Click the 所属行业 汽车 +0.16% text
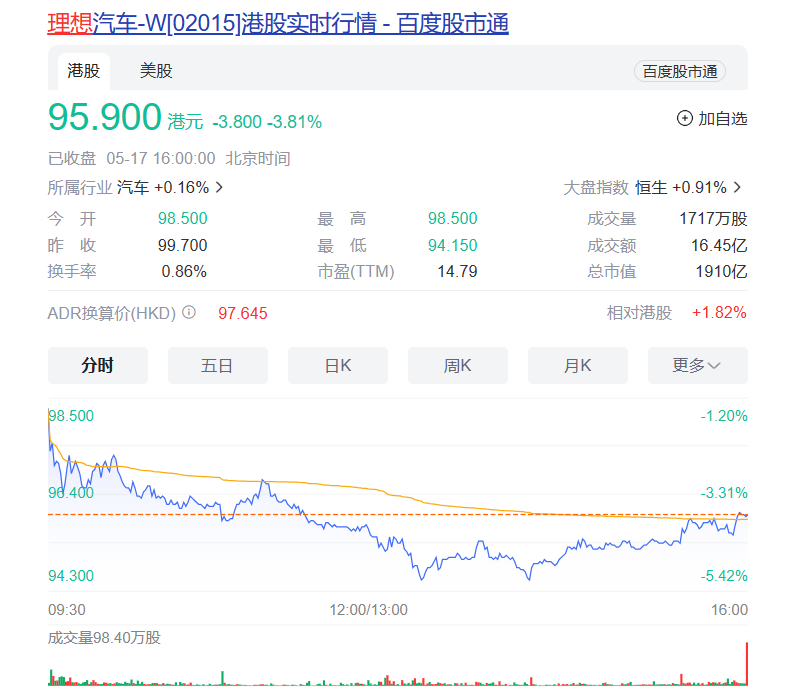This screenshot has width=792, height=700. pos(128,187)
